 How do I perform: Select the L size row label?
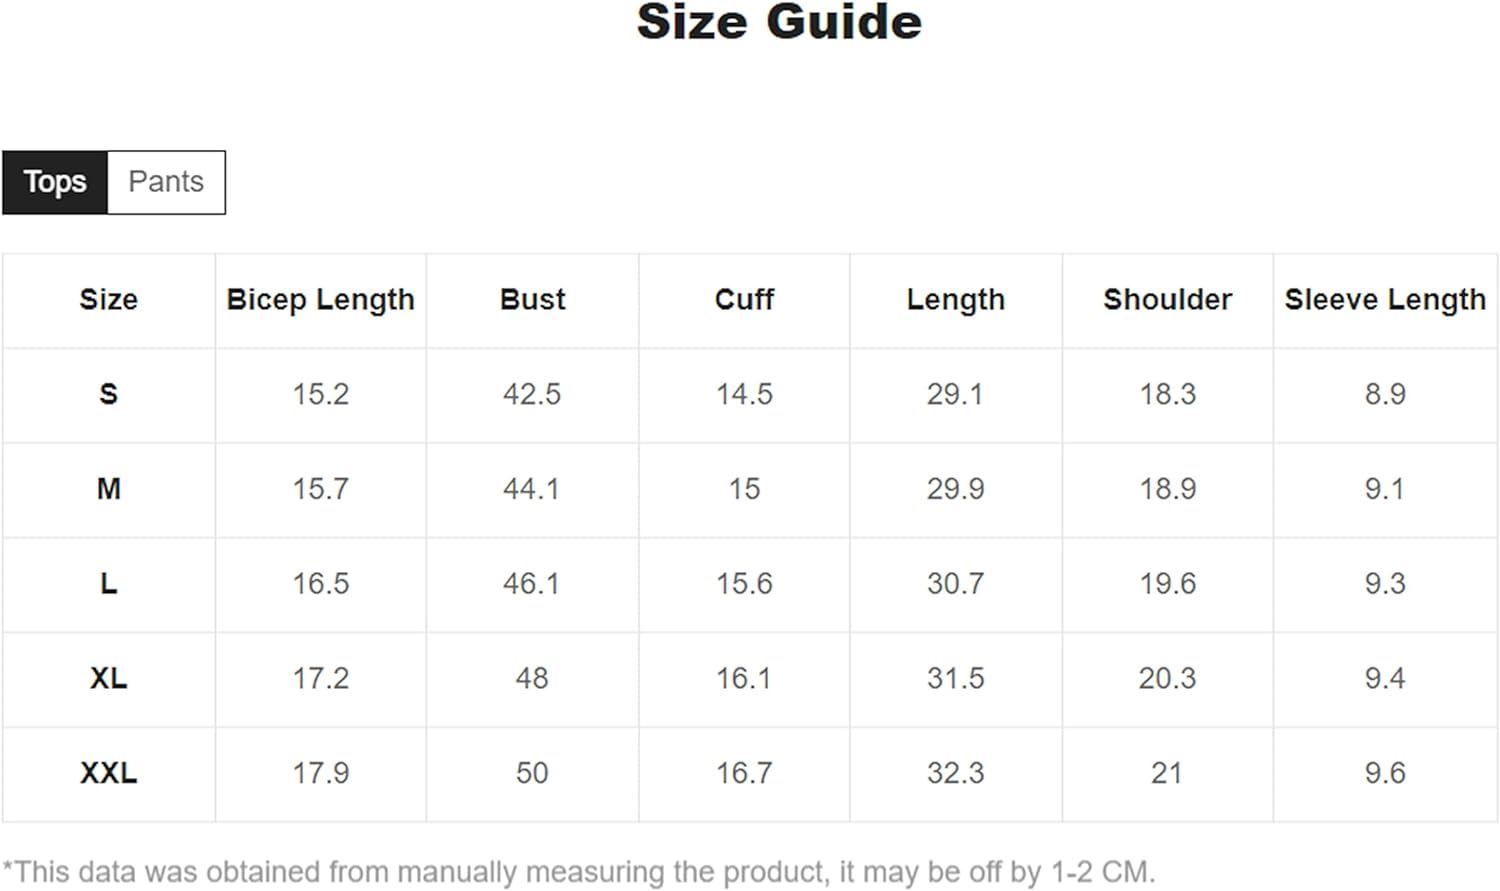click(x=108, y=583)
